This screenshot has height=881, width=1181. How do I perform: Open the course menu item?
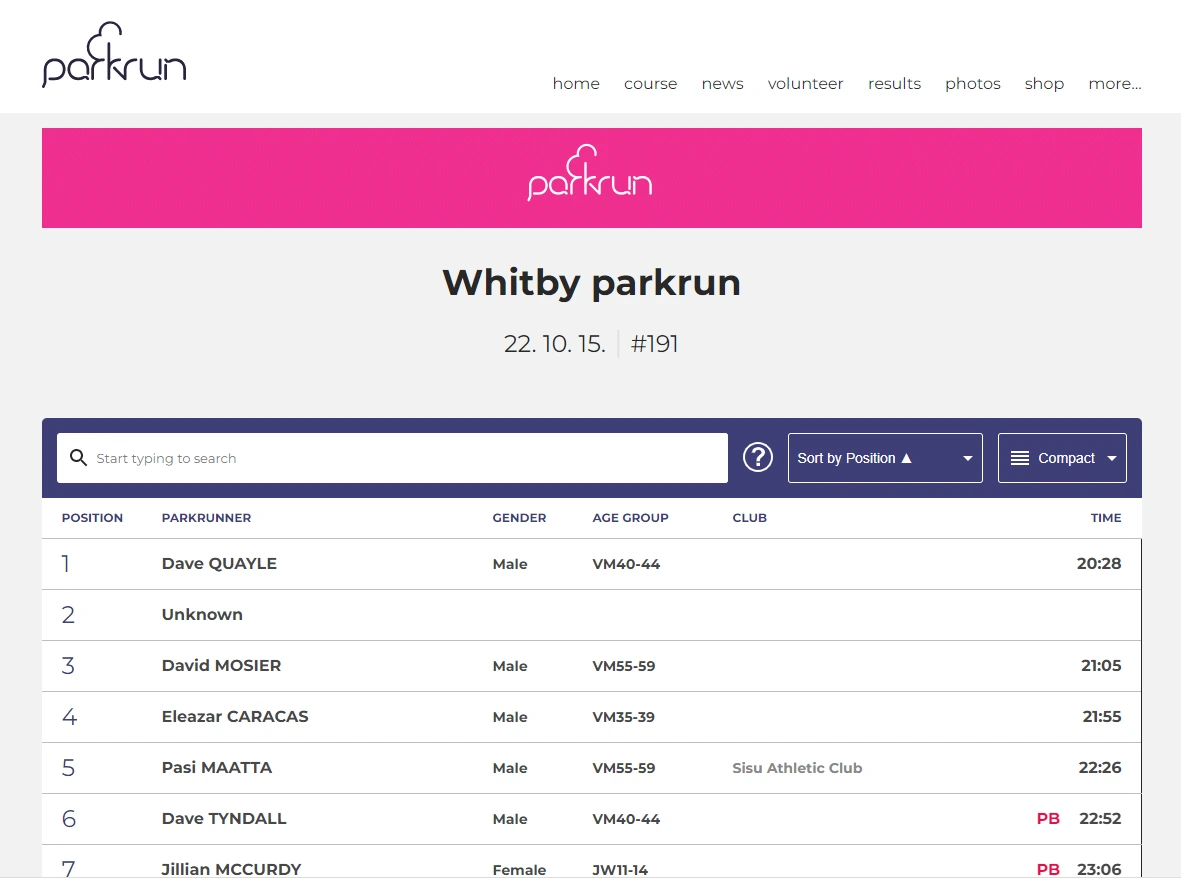[x=651, y=84]
